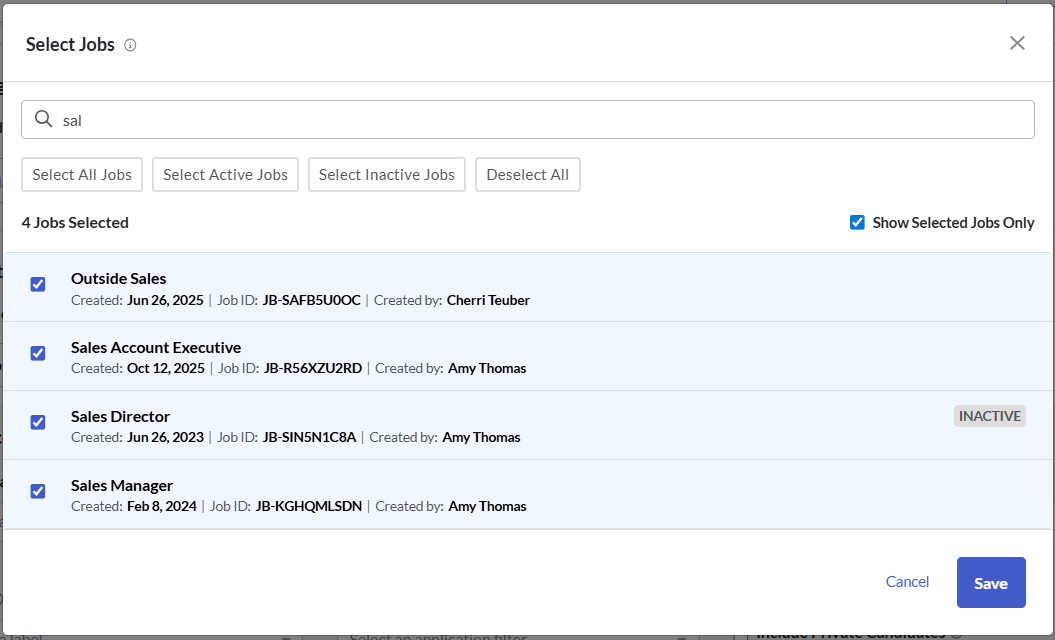Click the INACTIVE badge on Sales Director

click(x=989, y=416)
